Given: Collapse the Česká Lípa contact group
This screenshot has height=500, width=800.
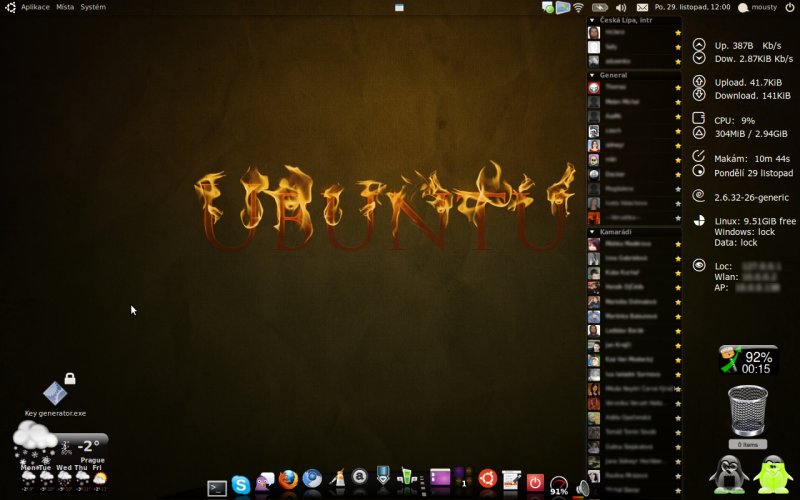Looking at the screenshot, I should (593, 20).
